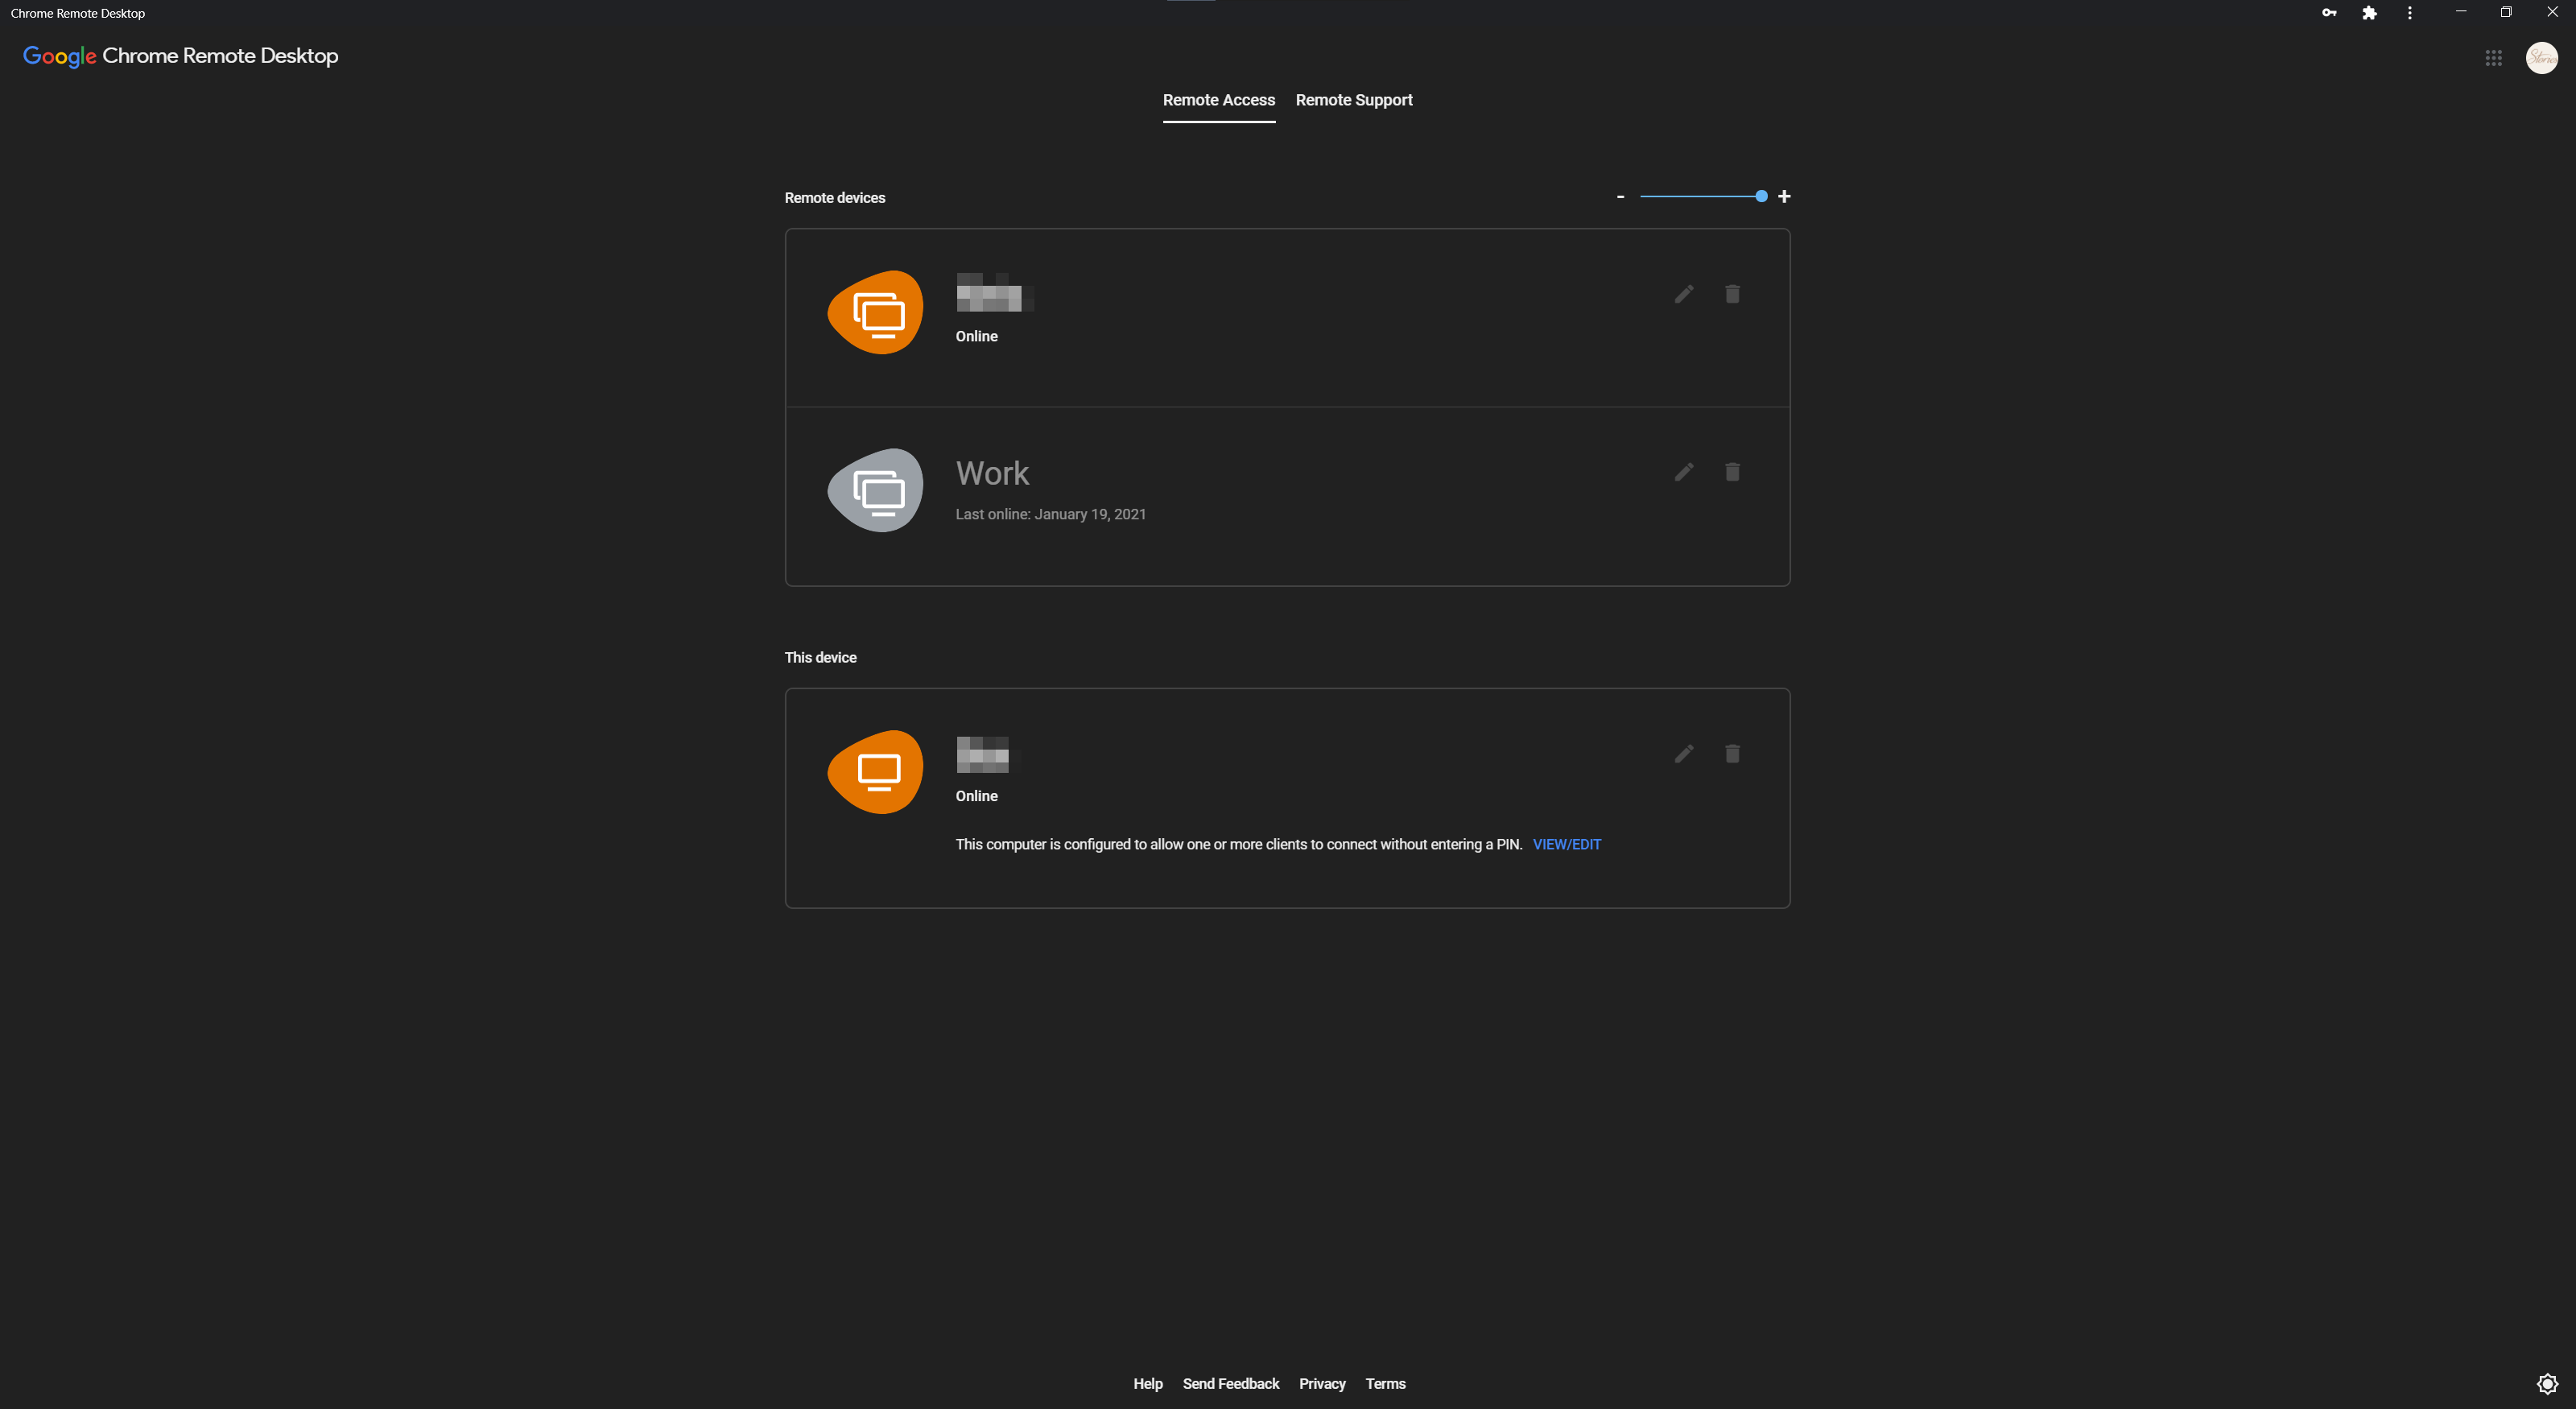Open the Send Feedback link
Screen dimensions: 2576x1409
coord(1230,1384)
